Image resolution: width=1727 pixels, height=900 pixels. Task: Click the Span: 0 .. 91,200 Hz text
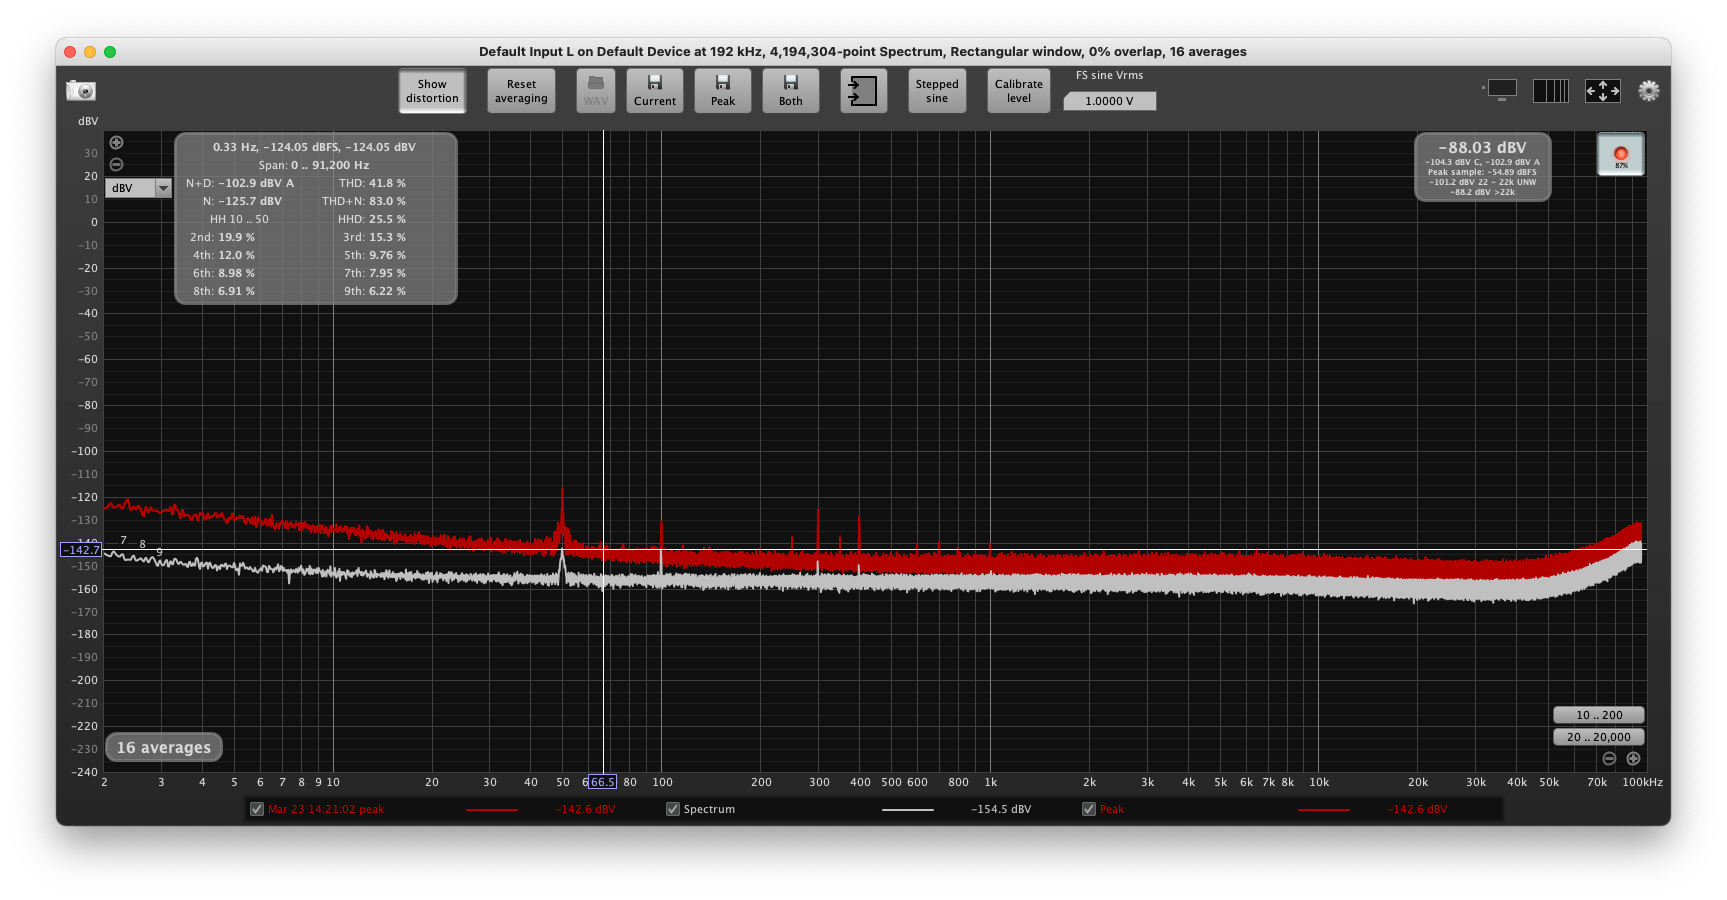click(x=314, y=165)
